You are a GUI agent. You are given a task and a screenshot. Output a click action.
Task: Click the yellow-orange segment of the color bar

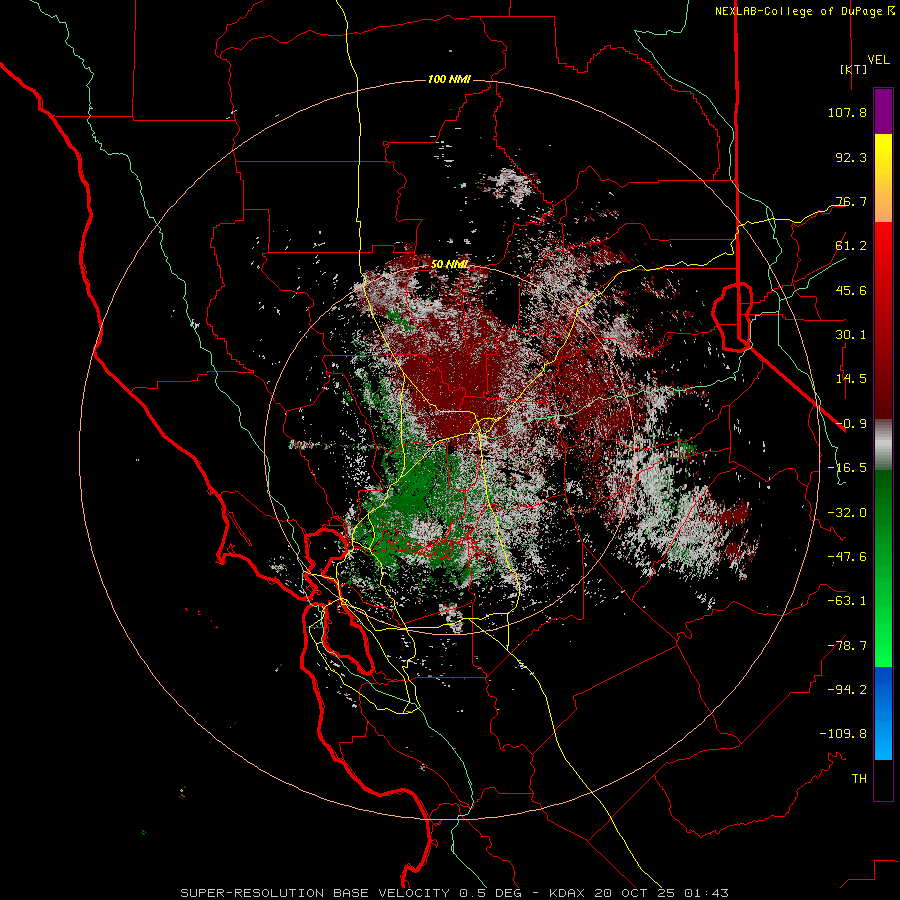point(883,178)
